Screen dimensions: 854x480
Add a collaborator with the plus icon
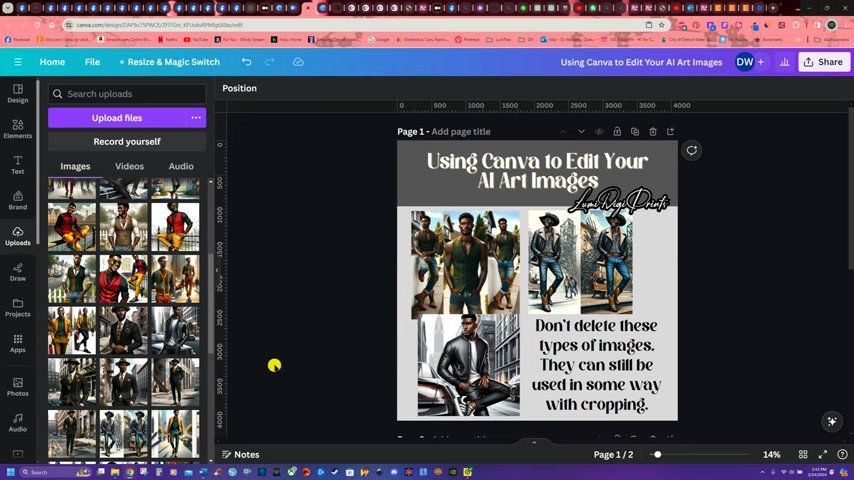(761, 62)
